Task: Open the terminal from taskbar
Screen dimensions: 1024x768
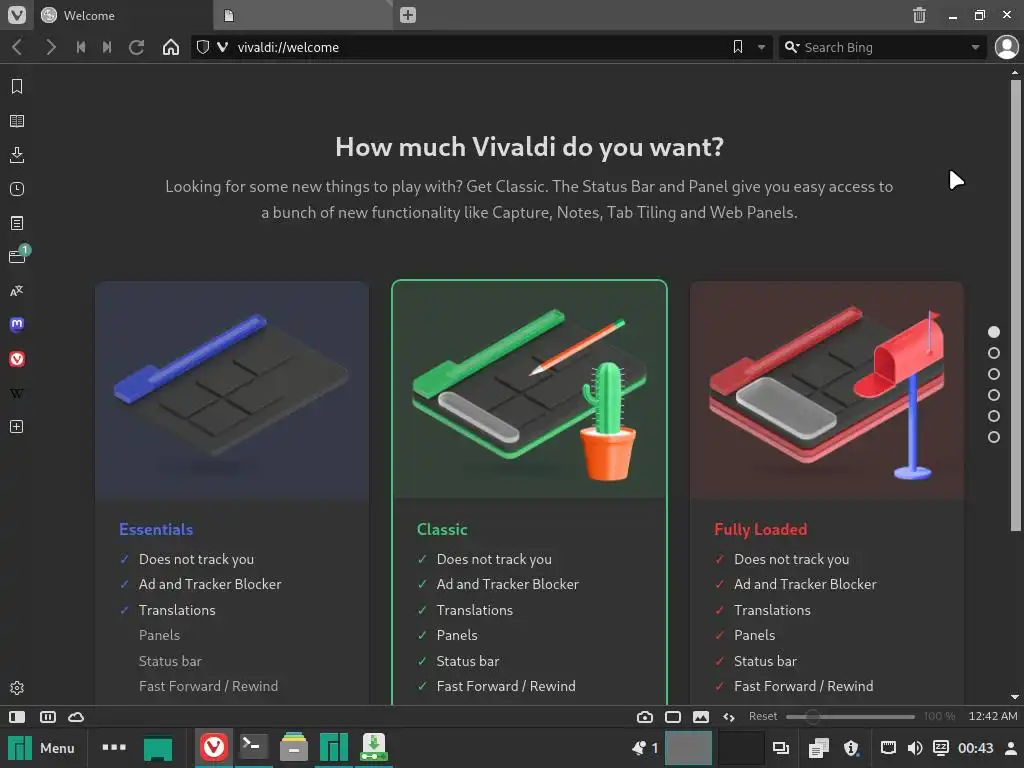Action: (x=253, y=748)
